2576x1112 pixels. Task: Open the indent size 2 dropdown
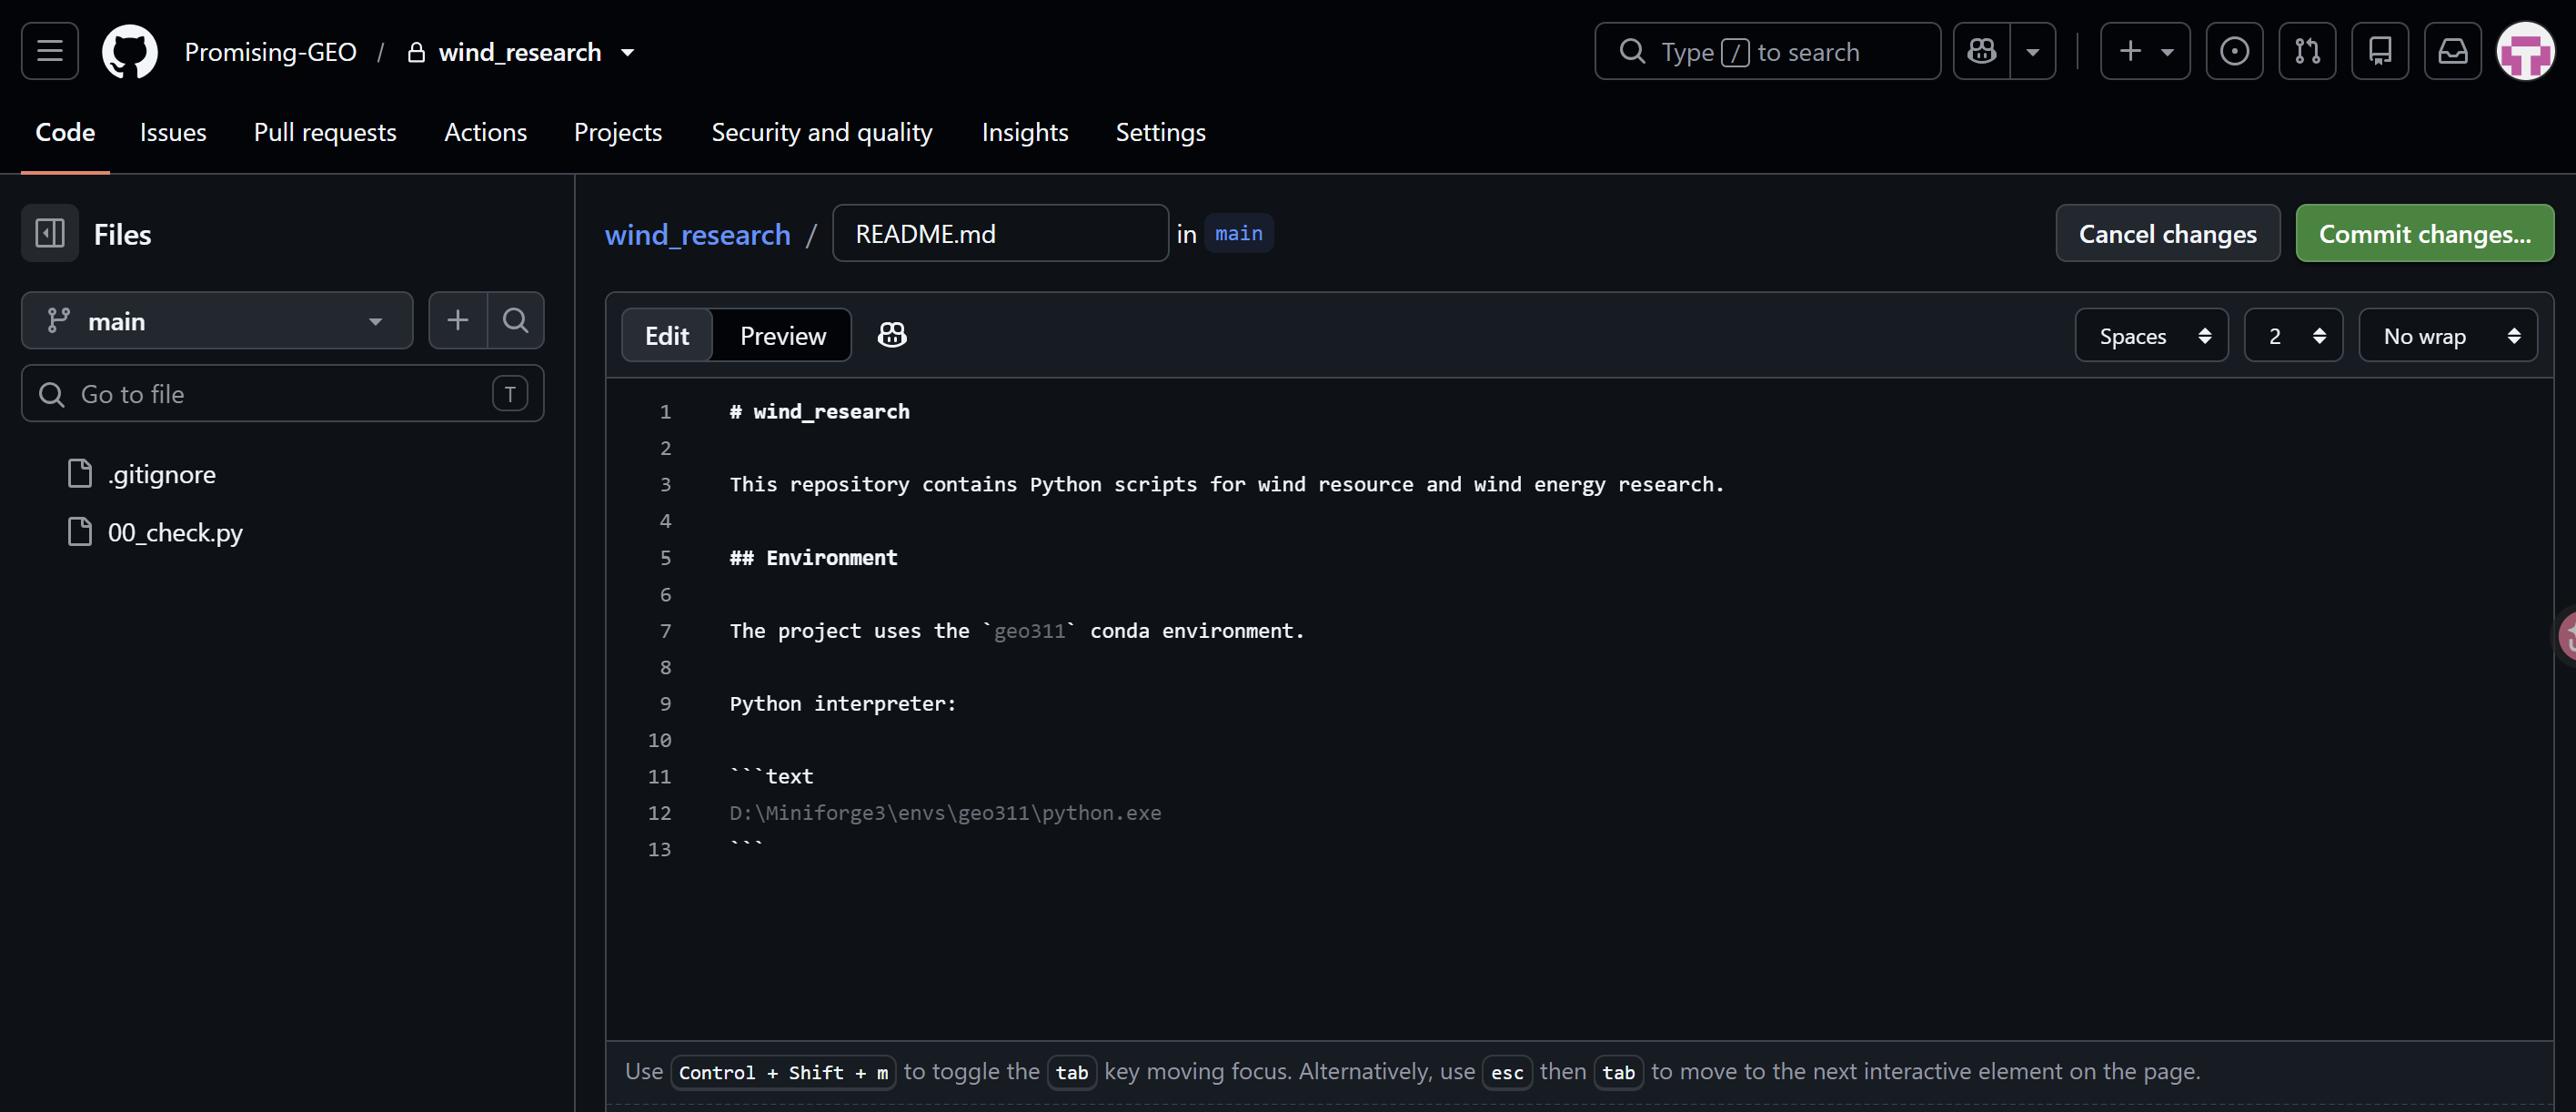2294,335
